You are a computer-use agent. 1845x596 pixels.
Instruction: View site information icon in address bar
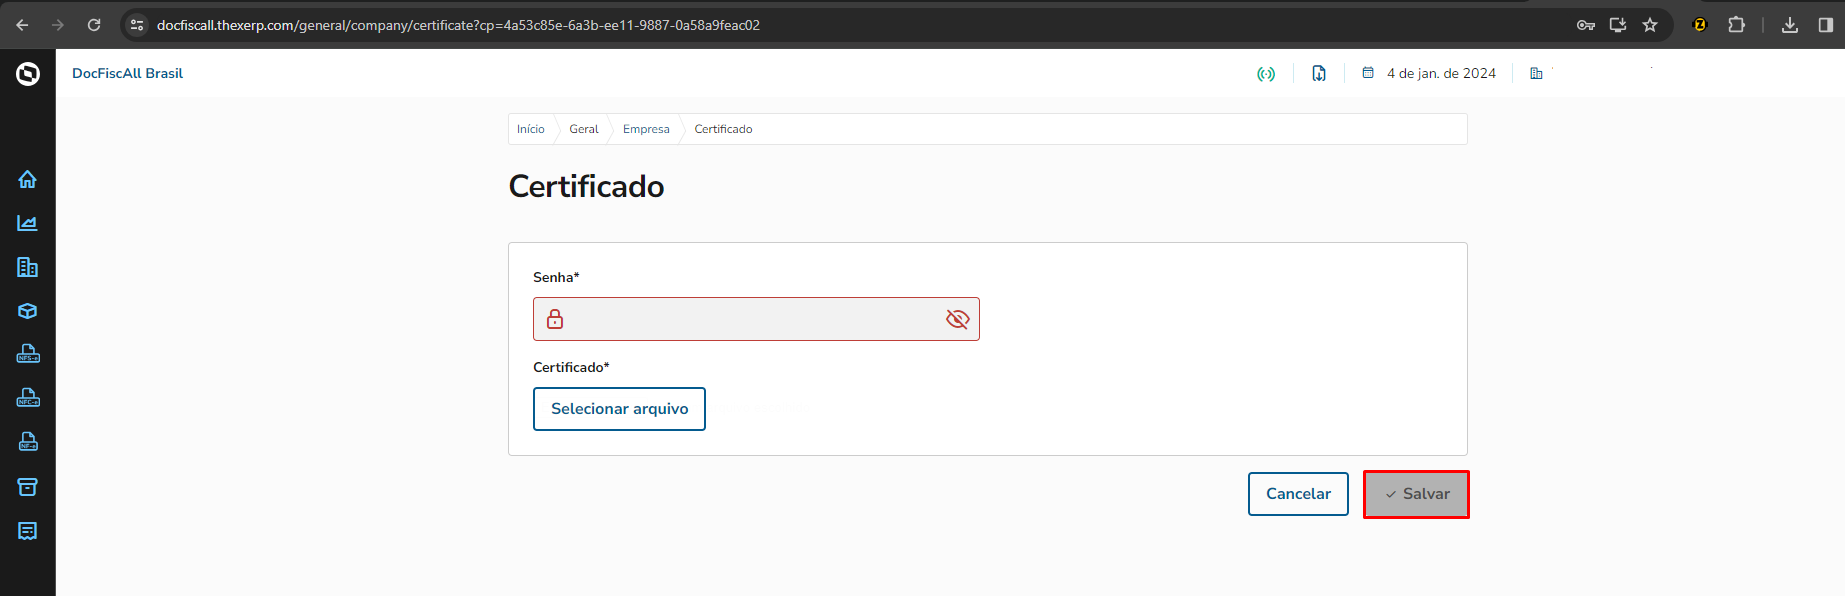coord(137,25)
